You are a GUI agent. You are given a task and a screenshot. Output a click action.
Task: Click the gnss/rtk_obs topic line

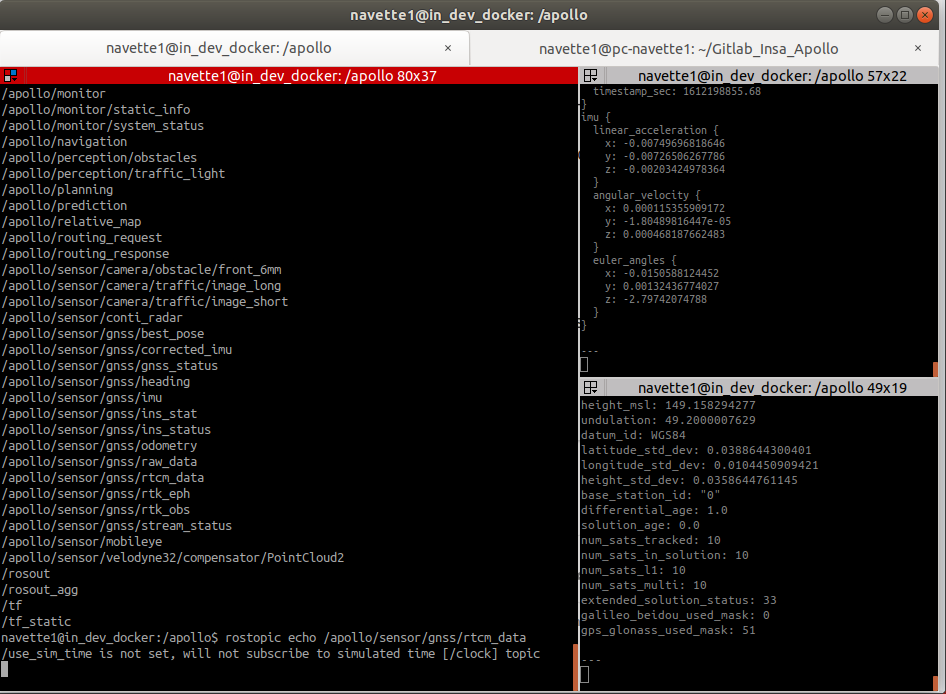click(96, 509)
